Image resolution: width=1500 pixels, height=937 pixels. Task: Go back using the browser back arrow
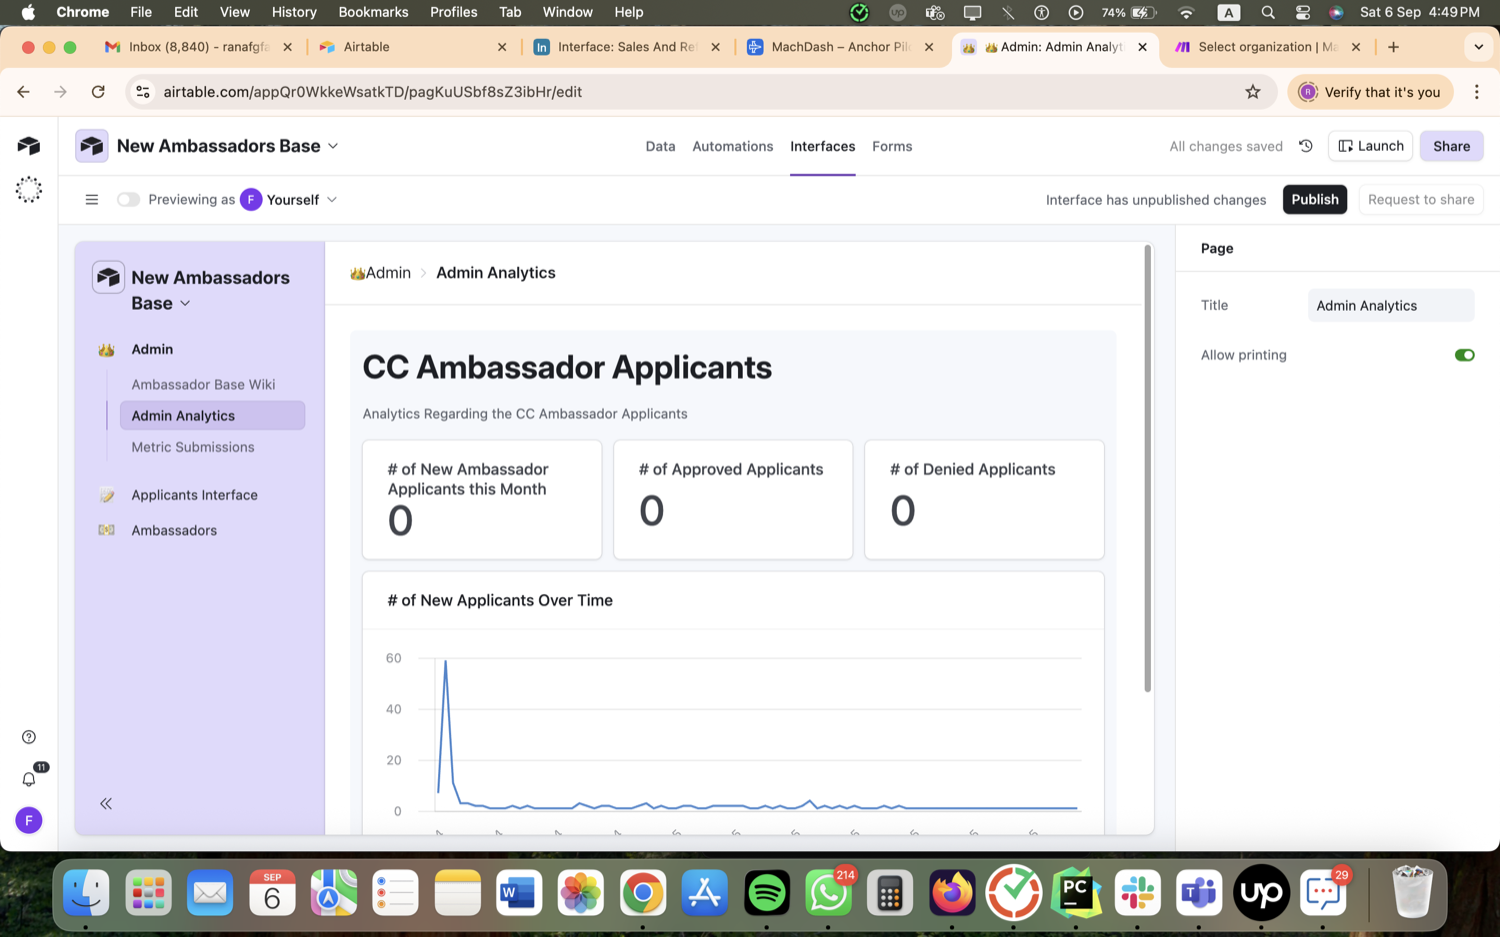tap(24, 92)
